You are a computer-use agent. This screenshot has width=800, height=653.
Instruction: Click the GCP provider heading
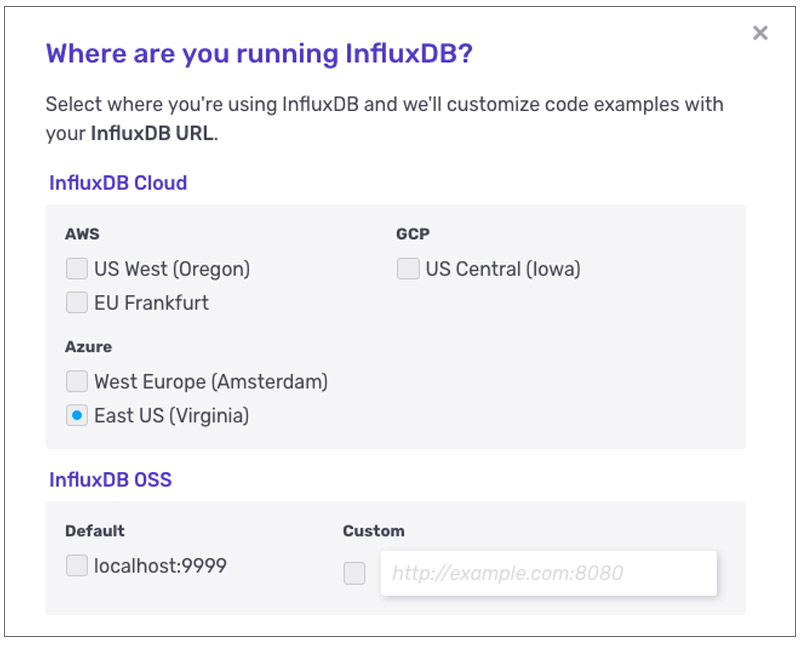412,234
